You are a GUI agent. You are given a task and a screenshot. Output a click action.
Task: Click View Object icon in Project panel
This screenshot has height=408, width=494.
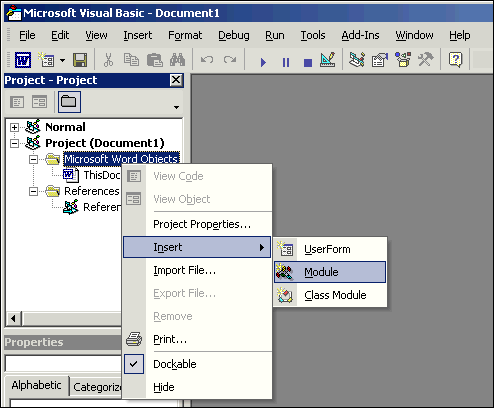click(39, 102)
